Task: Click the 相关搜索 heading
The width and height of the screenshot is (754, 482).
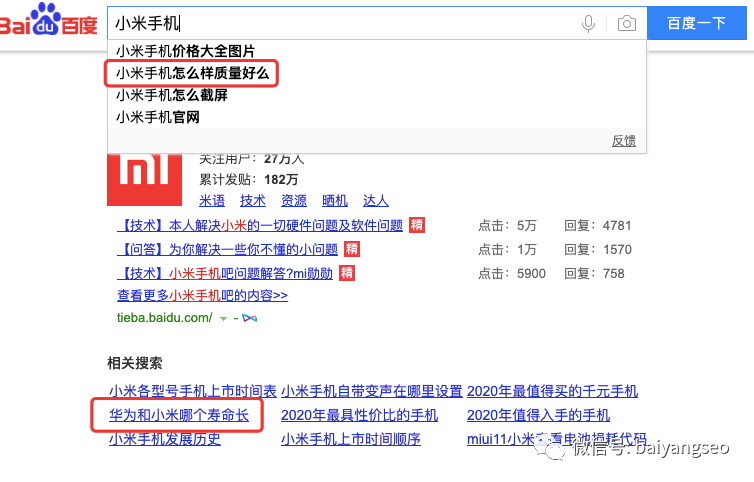Action: pyautogui.click(x=135, y=363)
